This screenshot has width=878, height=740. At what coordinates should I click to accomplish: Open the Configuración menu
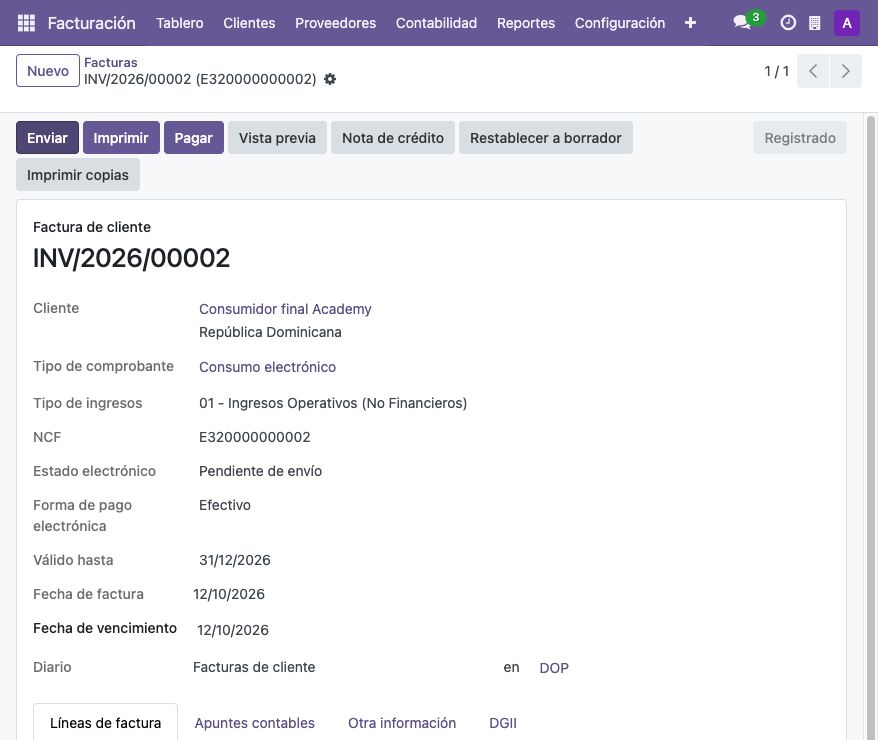click(x=620, y=23)
